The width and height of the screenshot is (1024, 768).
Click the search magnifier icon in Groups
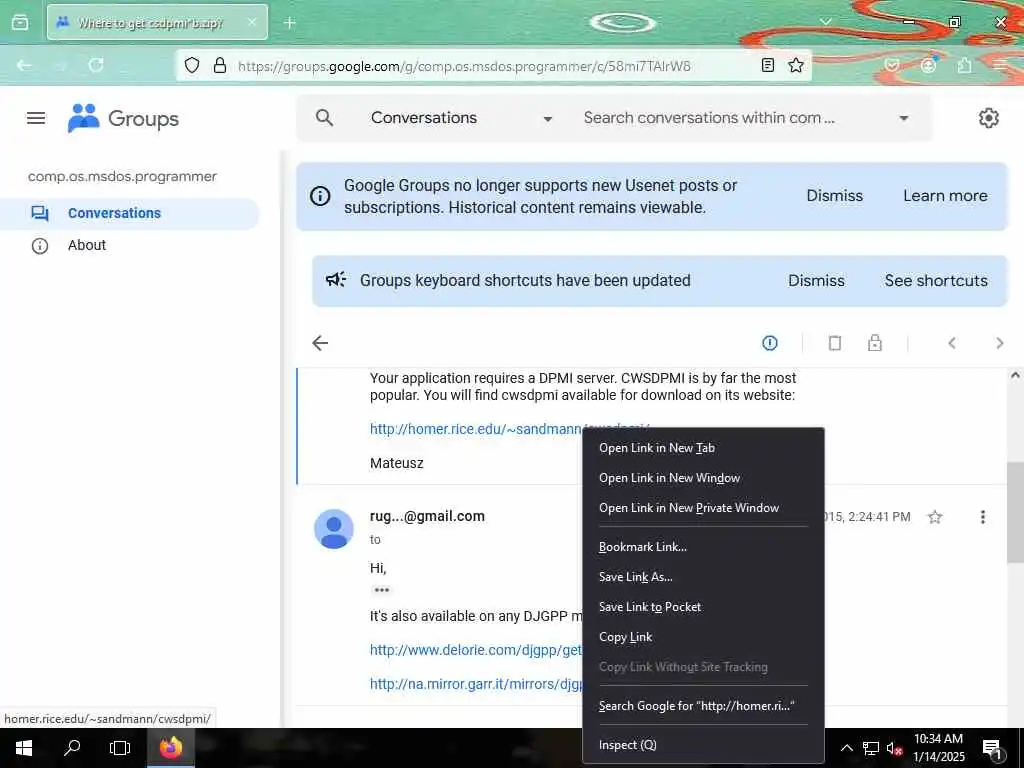point(325,118)
